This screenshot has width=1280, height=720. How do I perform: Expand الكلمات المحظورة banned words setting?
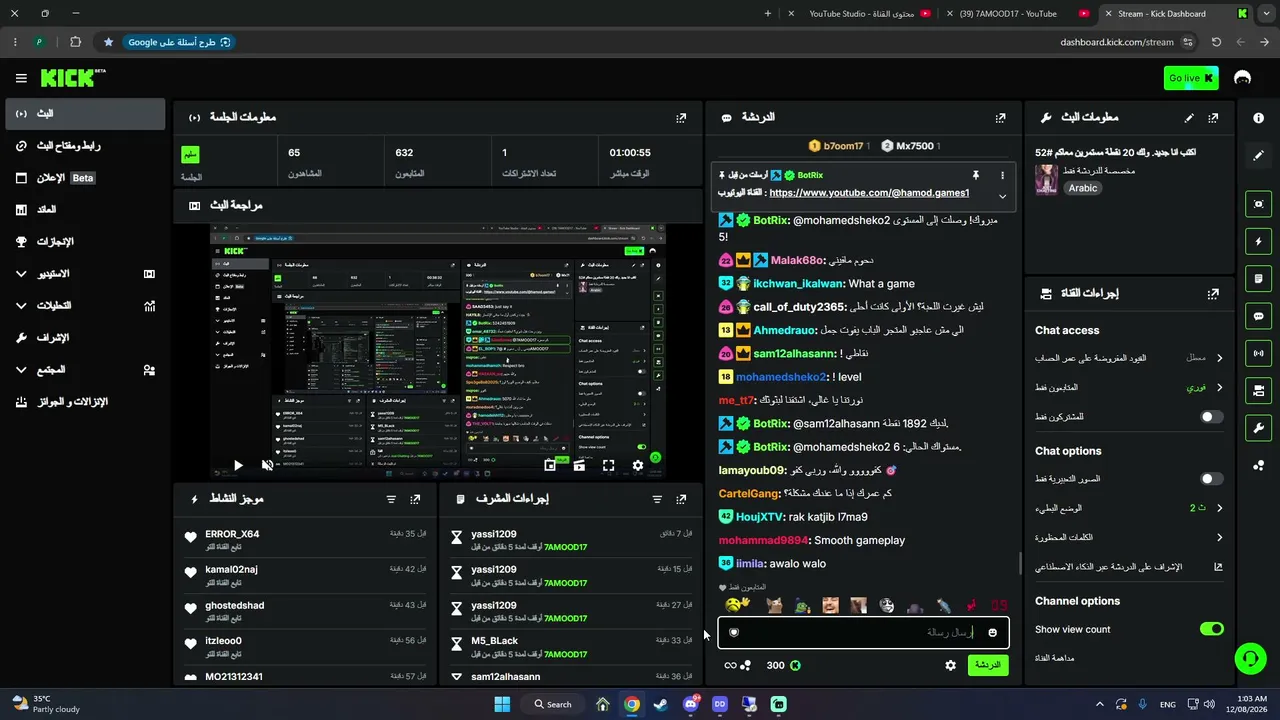1129,537
